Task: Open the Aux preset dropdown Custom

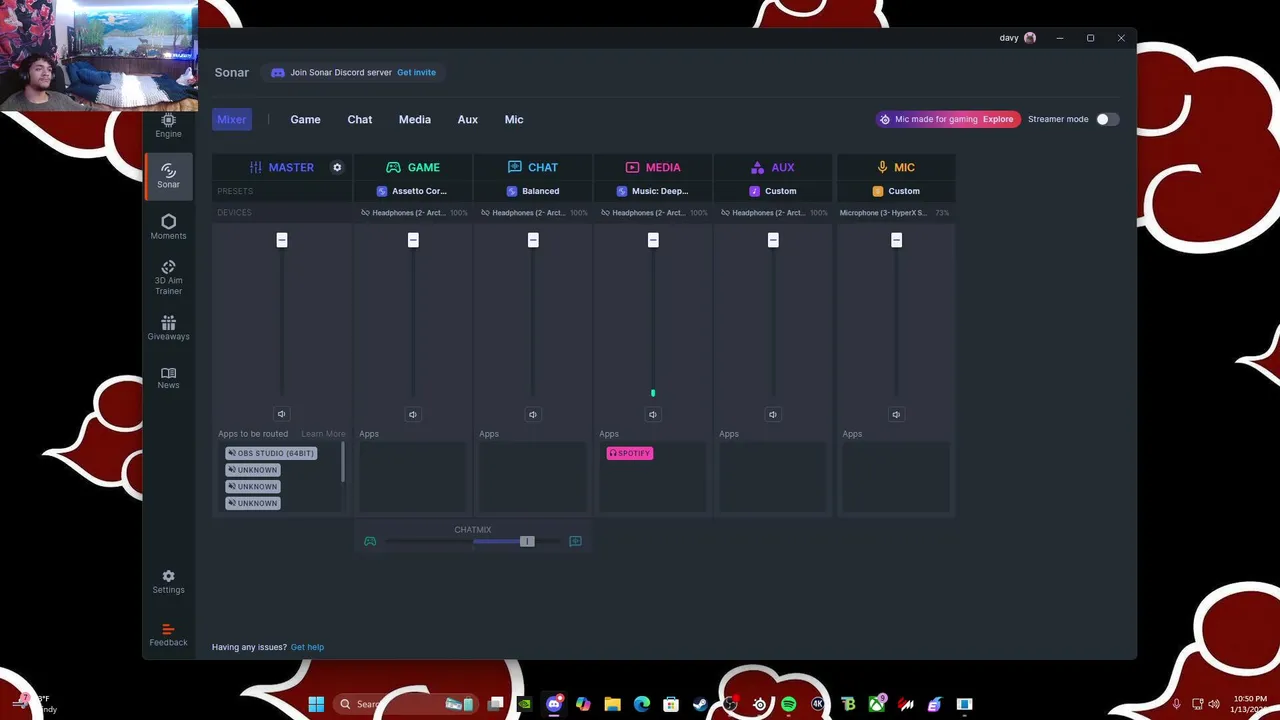Action: tap(773, 191)
